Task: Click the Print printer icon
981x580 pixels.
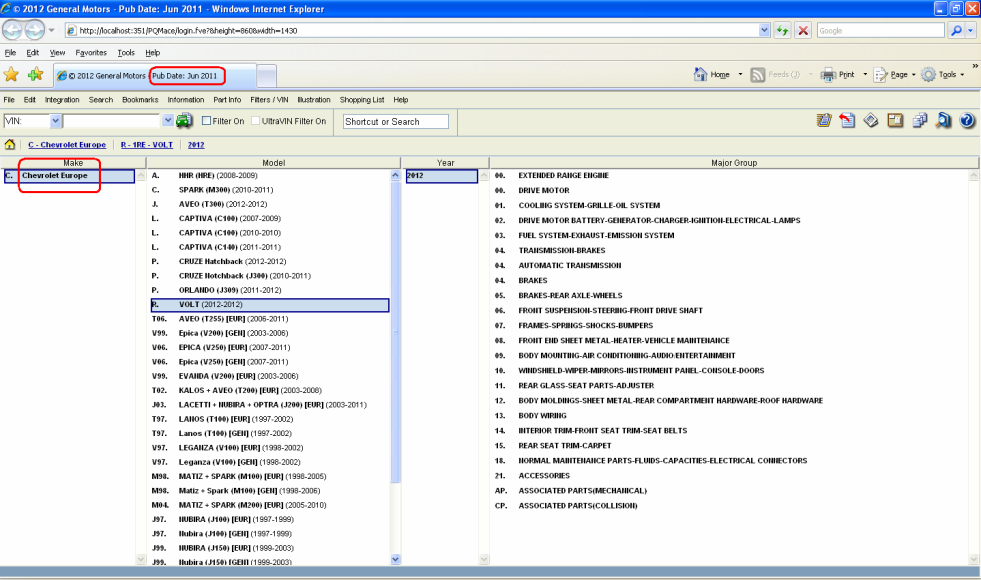Action: click(828, 74)
